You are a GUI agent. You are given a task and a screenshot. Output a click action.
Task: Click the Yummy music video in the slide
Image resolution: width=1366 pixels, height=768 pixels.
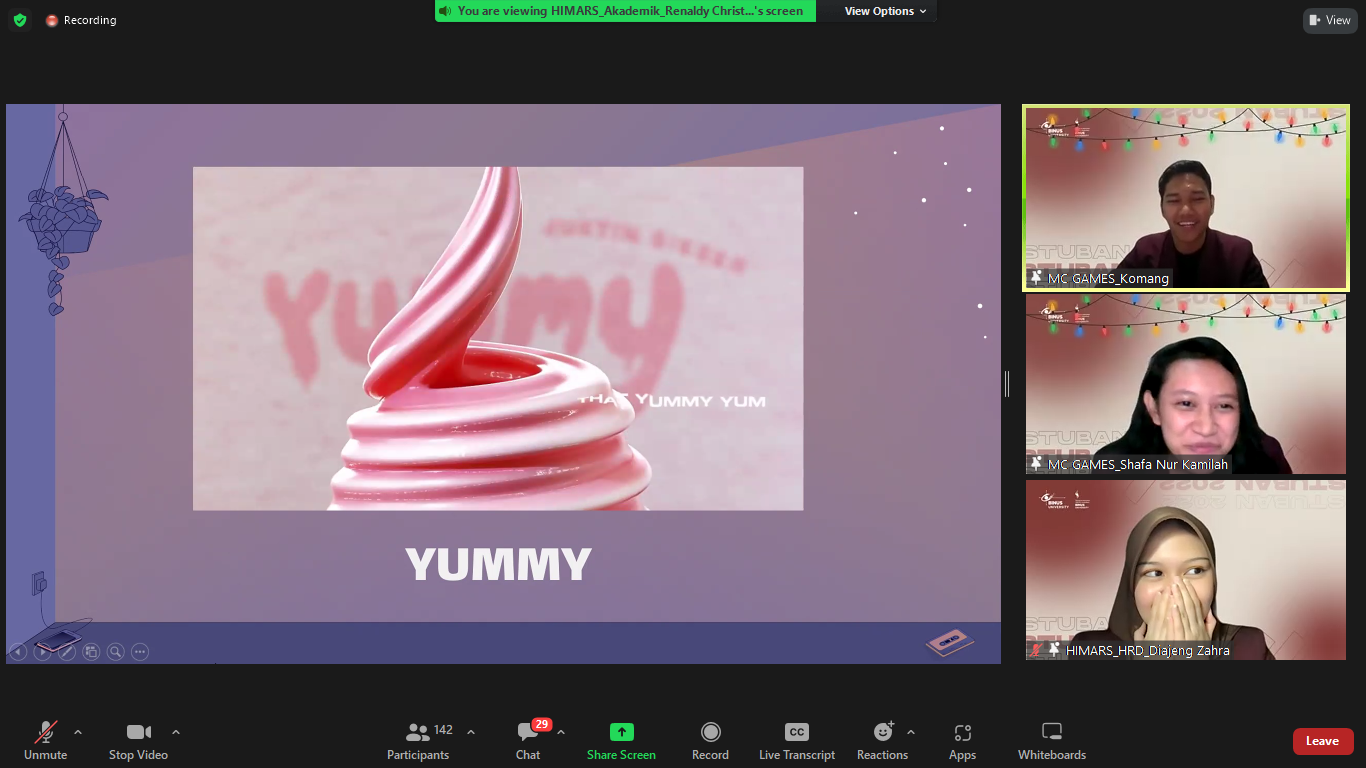tap(498, 338)
